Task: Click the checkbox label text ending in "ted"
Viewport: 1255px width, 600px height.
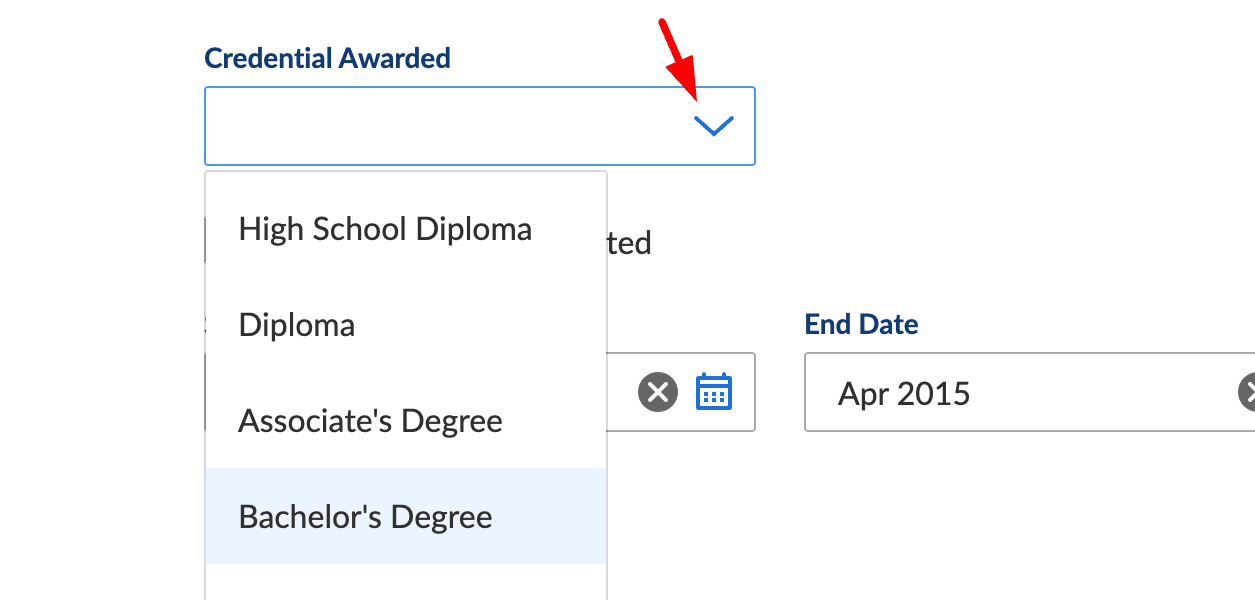Action: (x=630, y=243)
